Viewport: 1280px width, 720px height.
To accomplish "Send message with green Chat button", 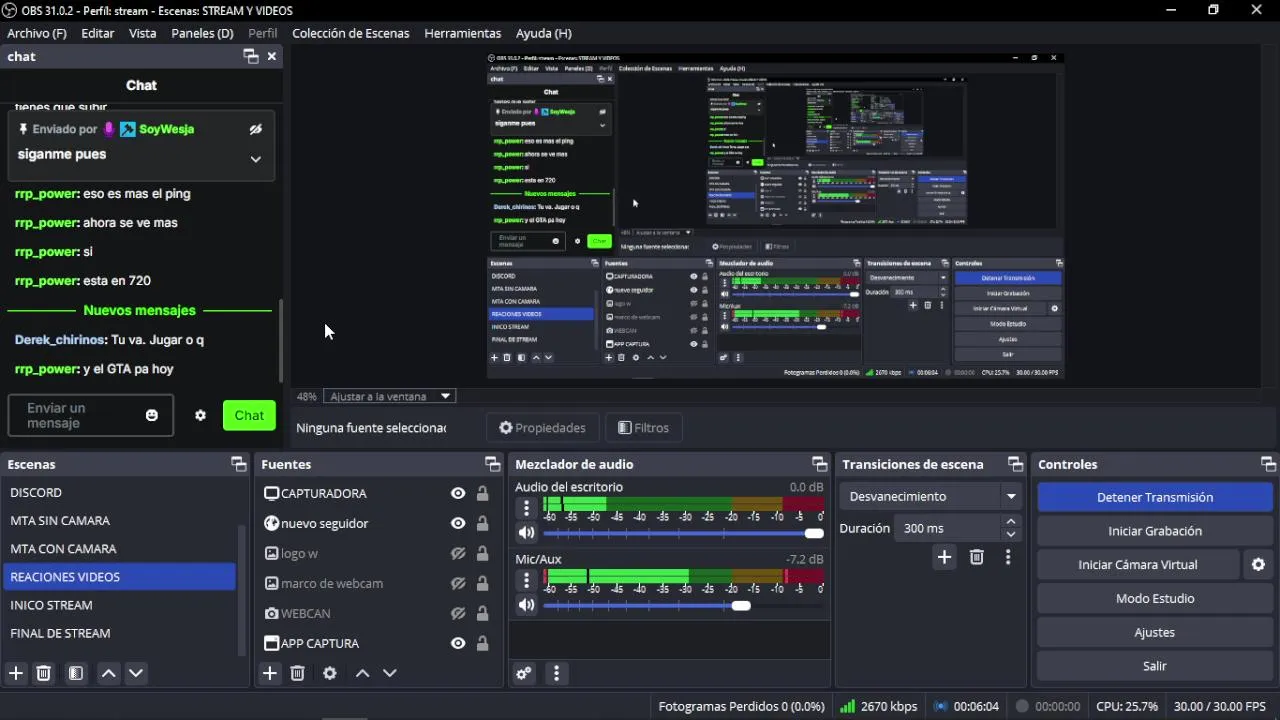I will [x=249, y=415].
